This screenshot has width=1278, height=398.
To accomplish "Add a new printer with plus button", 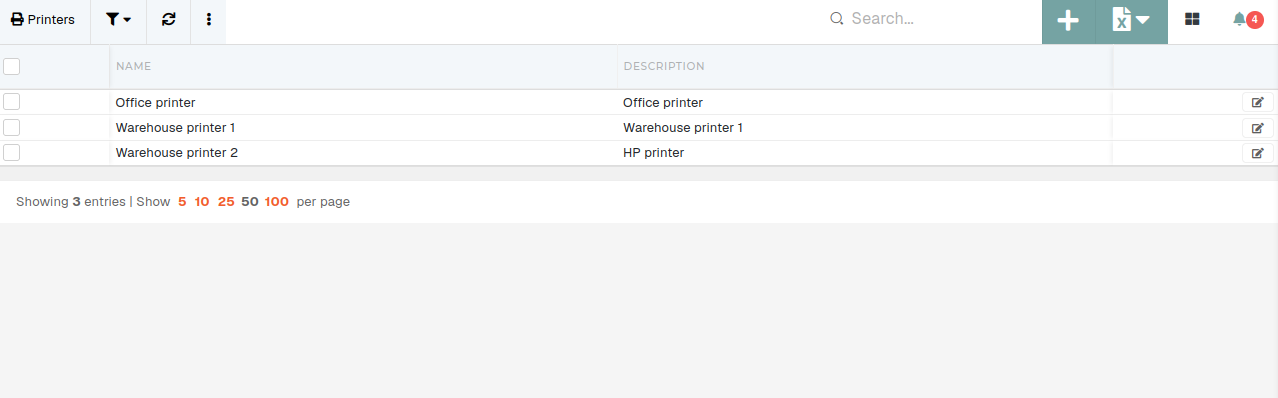I will (1068, 20).
